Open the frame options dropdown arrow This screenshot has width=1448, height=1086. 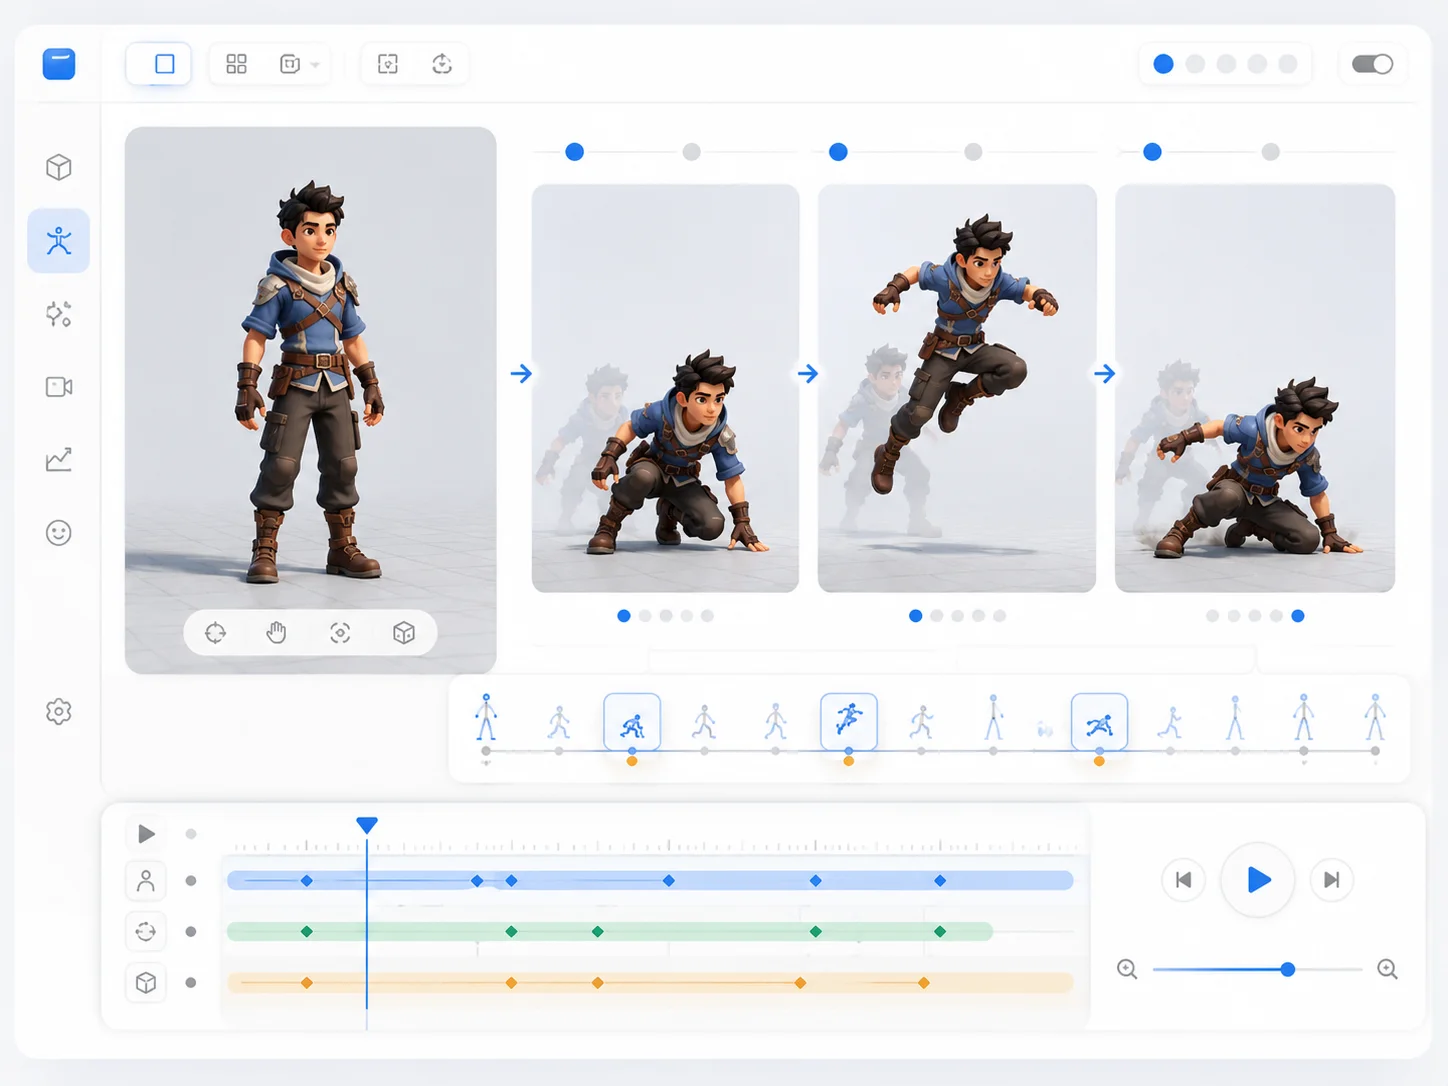click(315, 65)
